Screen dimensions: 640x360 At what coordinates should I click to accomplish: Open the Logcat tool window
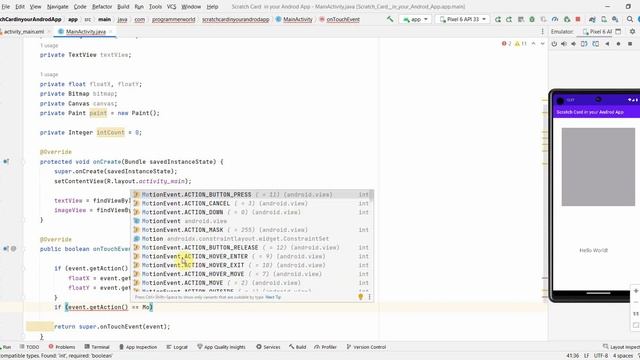tap(177, 347)
